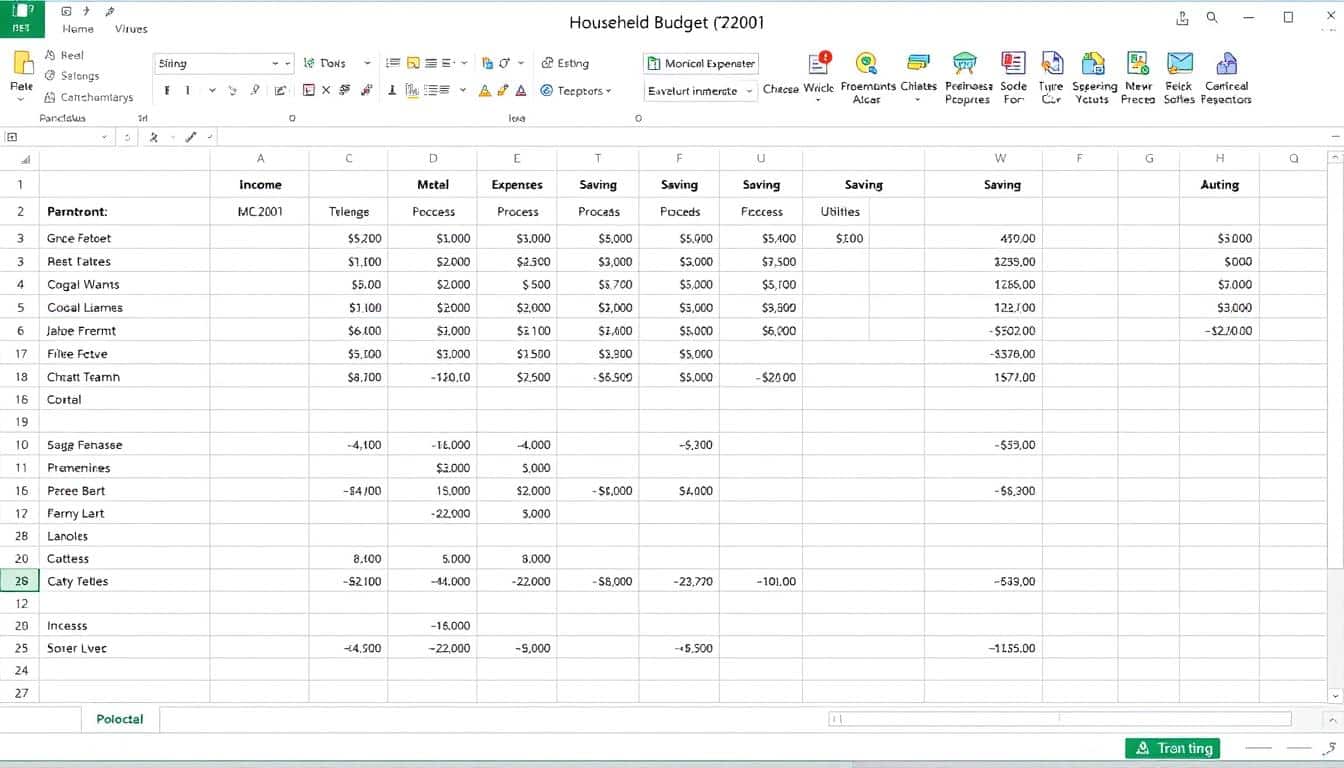1344x768 pixels.
Task: Select the Polocatal sheet tab
Action: [x=120, y=719]
